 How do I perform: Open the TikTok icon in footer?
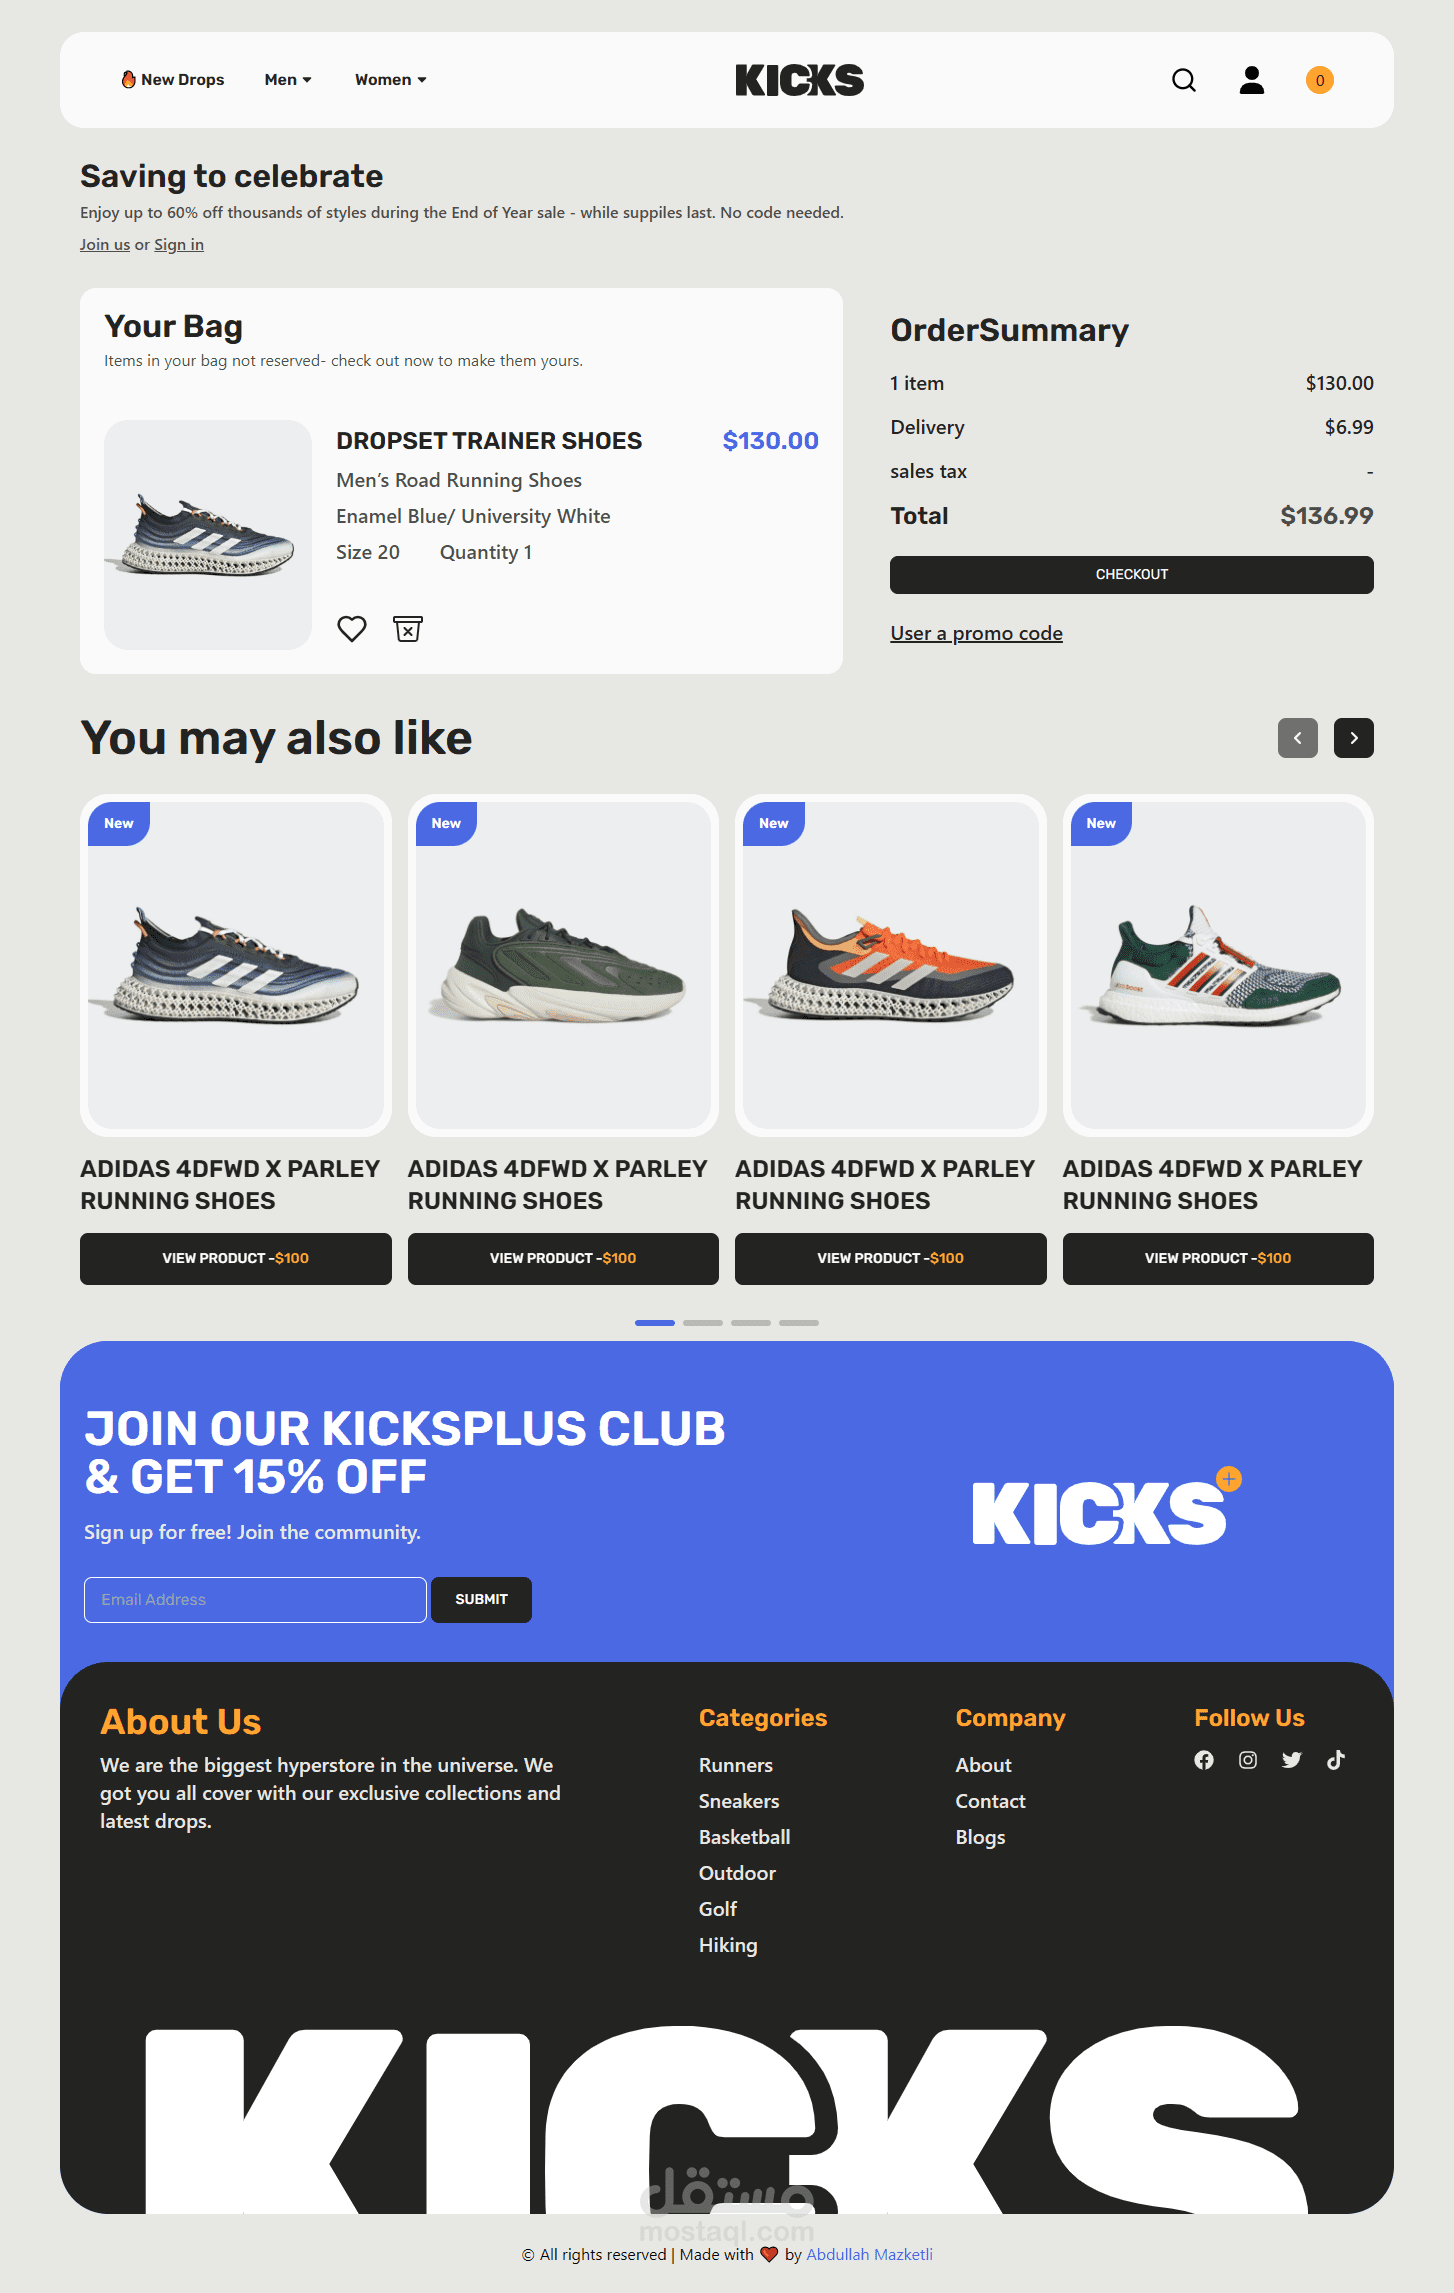click(1336, 1760)
